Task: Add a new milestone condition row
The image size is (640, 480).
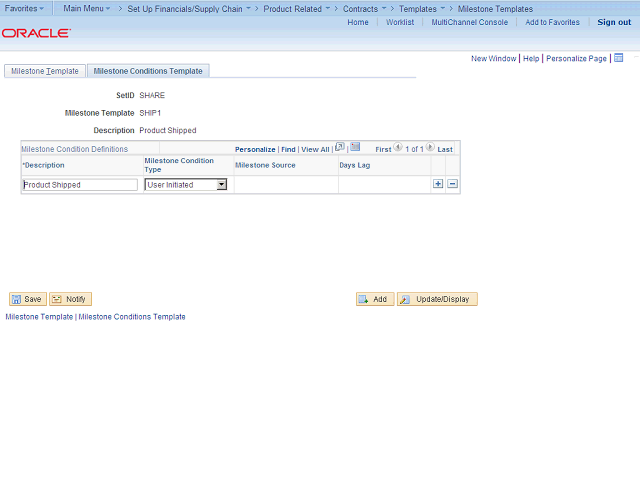Action: click(438, 184)
